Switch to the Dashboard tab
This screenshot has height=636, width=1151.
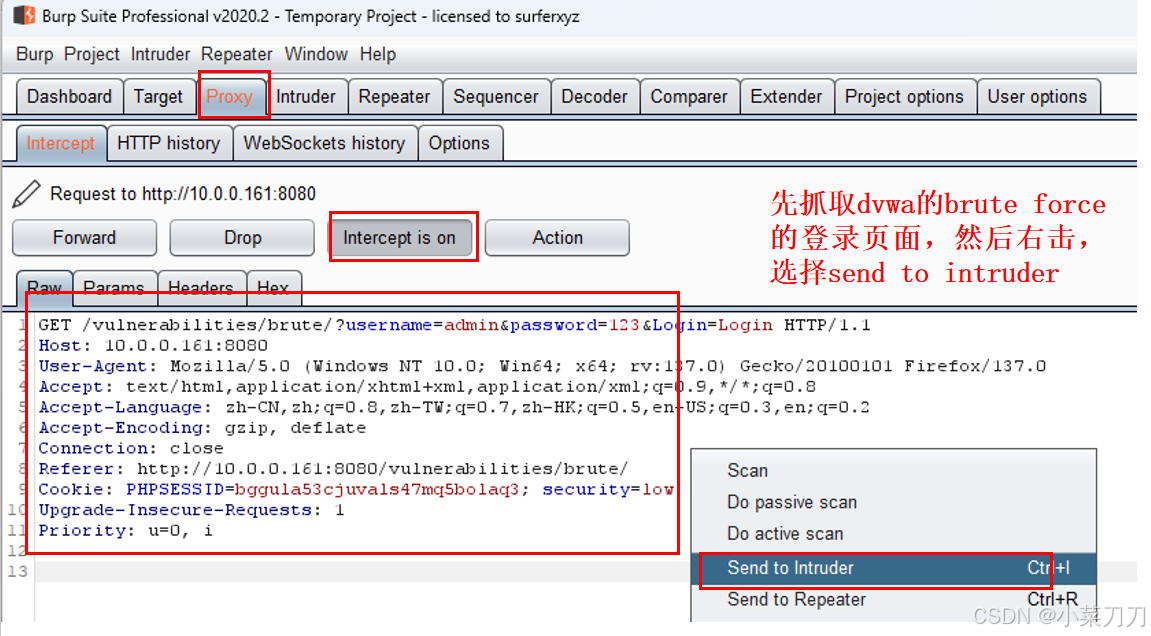[x=70, y=97]
